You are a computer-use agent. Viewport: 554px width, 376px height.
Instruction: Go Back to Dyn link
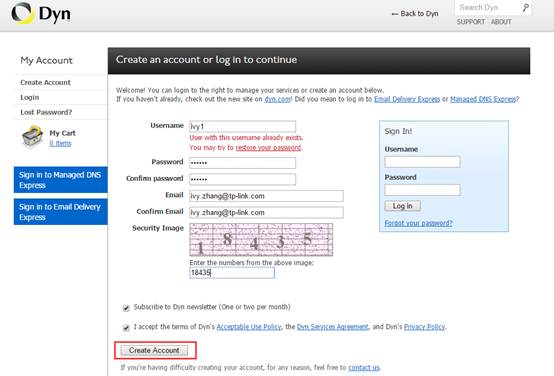pyautogui.click(x=415, y=13)
